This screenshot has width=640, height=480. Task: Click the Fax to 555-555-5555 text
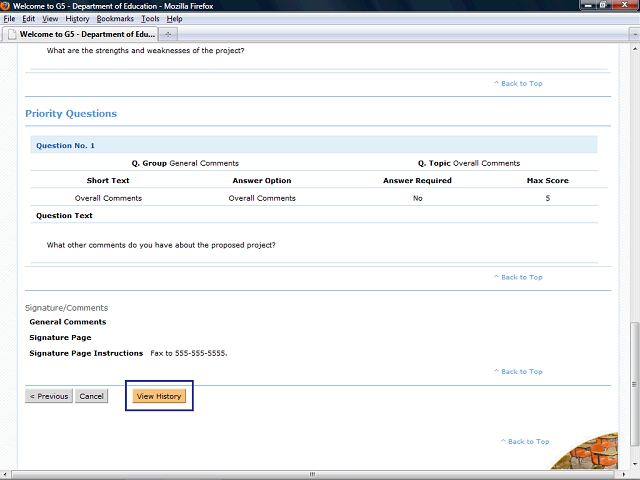pyautogui.click(x=189, y=353)
